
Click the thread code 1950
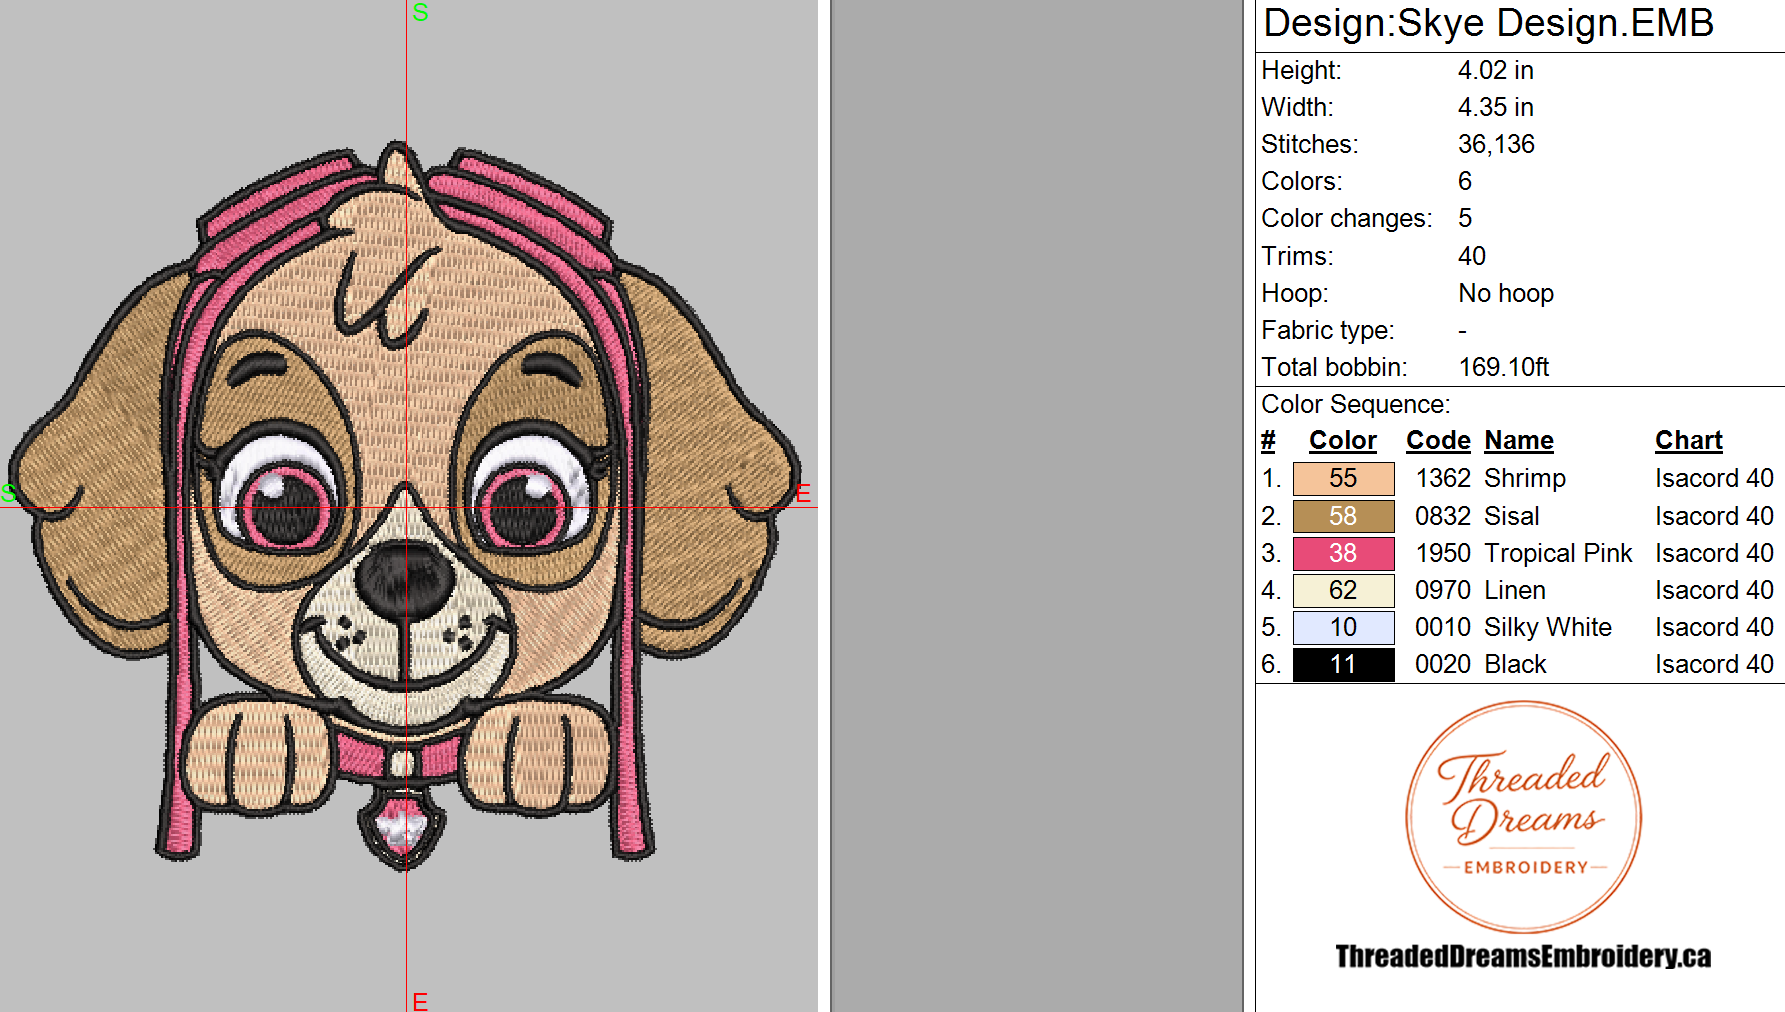[1443, 553]
